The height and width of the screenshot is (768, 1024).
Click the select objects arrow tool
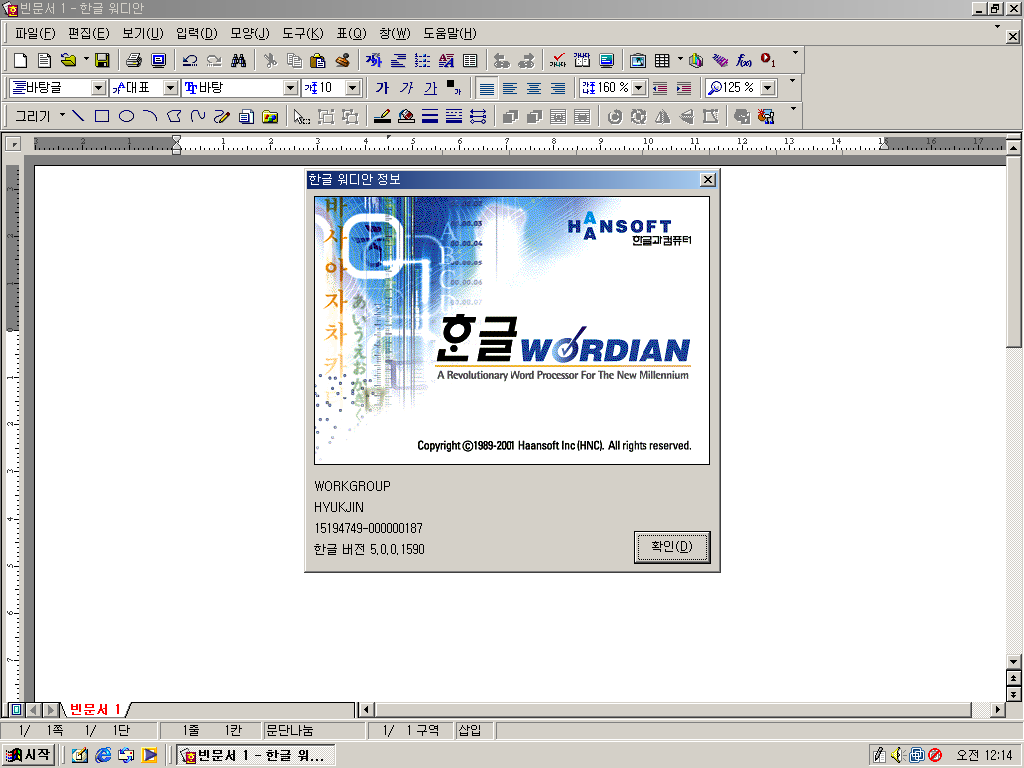coord(300,116)
